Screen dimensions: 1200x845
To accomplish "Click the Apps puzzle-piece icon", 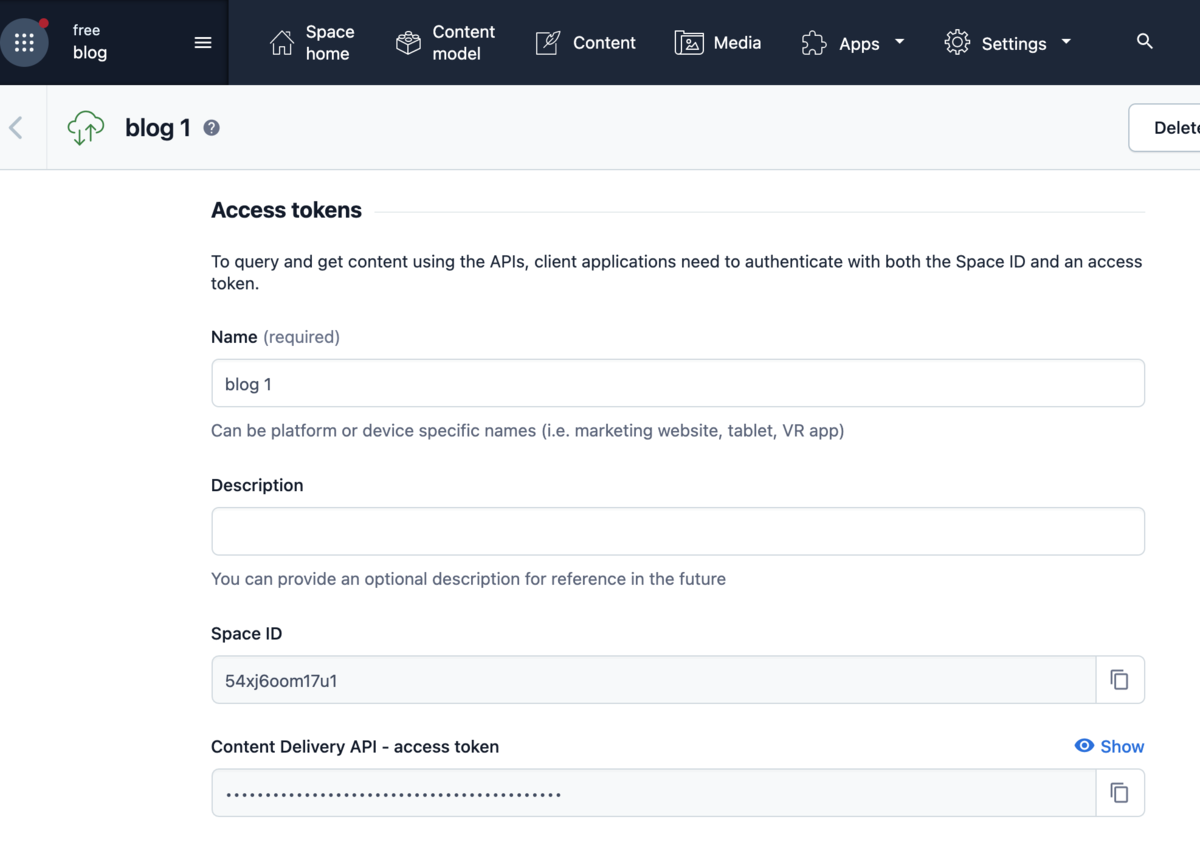I will point(813,42).
